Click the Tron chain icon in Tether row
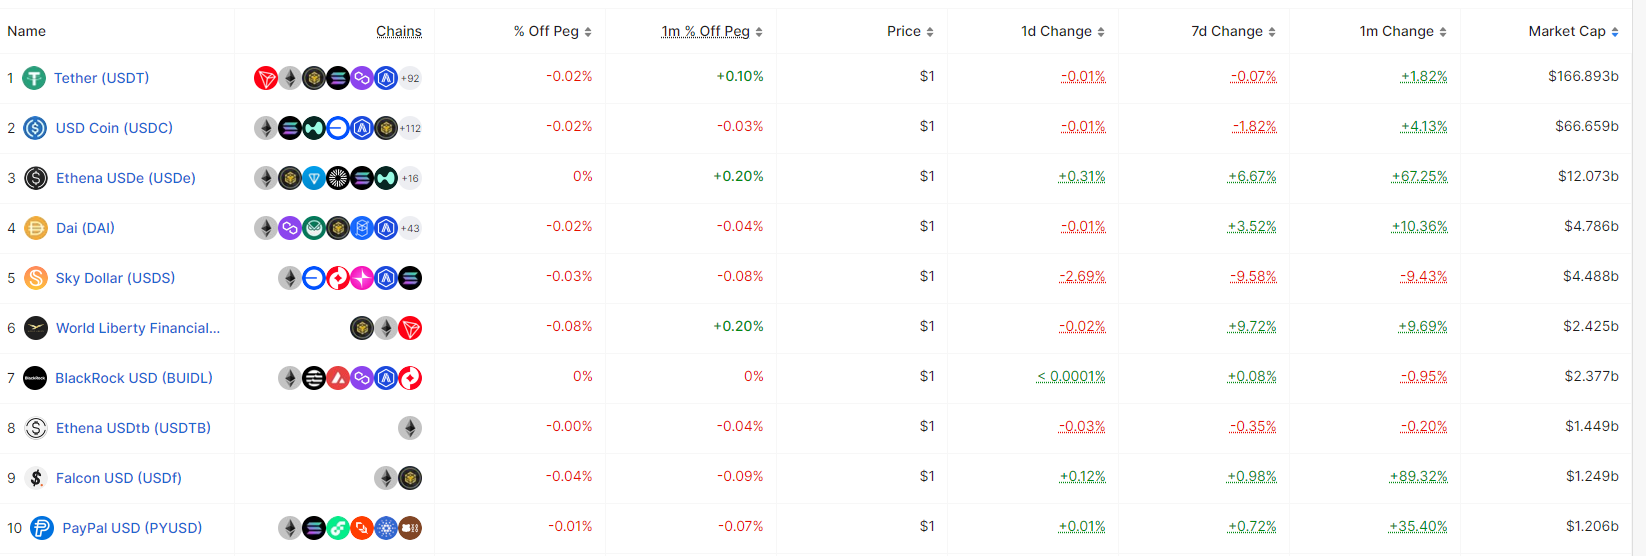Viewport: 1646px width, 556px height. [x=266, y=78]
